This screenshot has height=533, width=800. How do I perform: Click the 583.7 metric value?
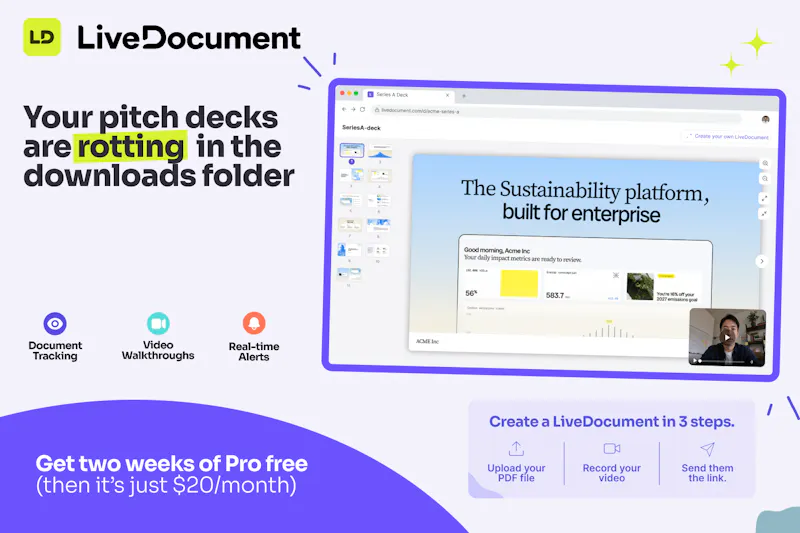555,295
